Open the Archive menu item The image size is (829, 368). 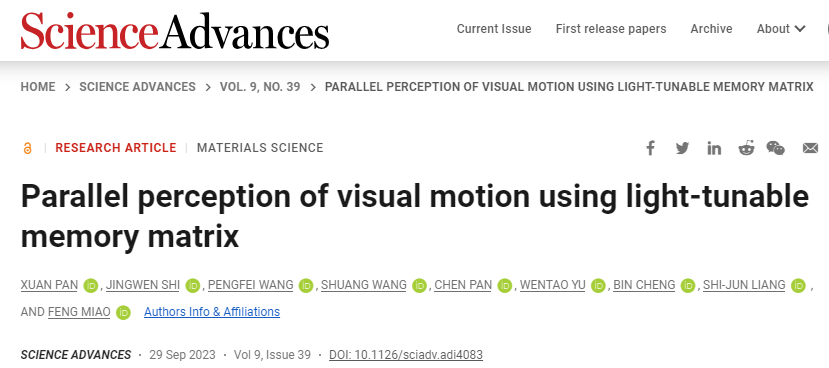point(711,29)
